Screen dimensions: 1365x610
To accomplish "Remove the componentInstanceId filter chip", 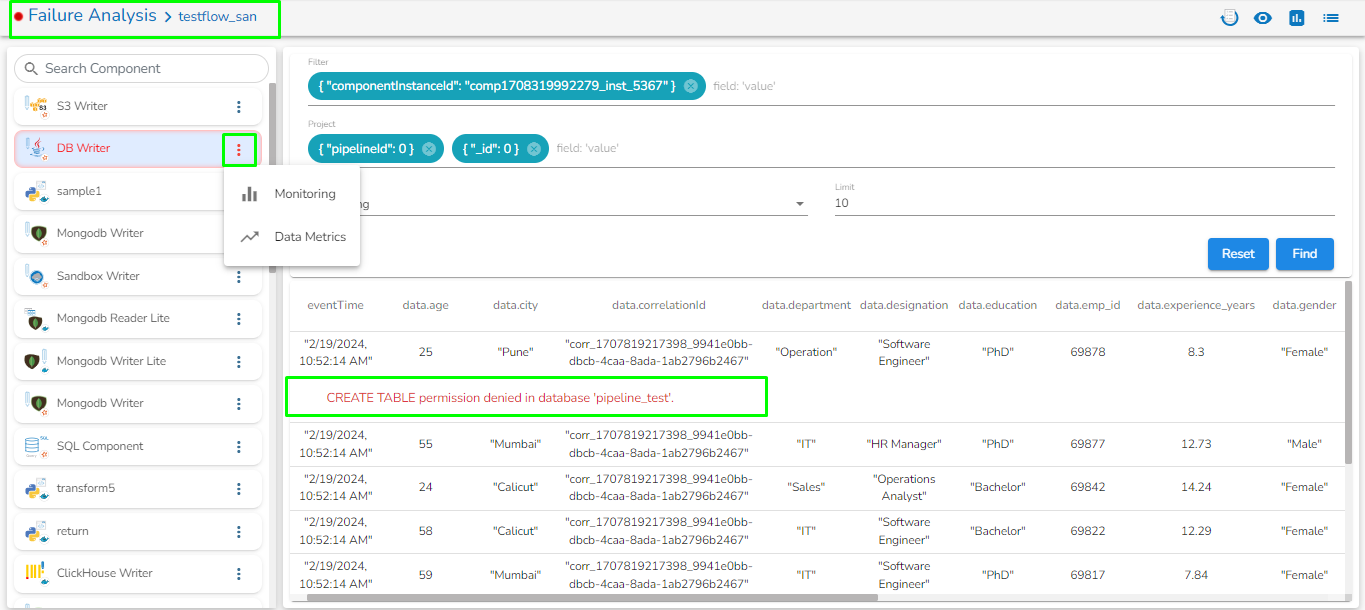I will (x=690, y=87).
